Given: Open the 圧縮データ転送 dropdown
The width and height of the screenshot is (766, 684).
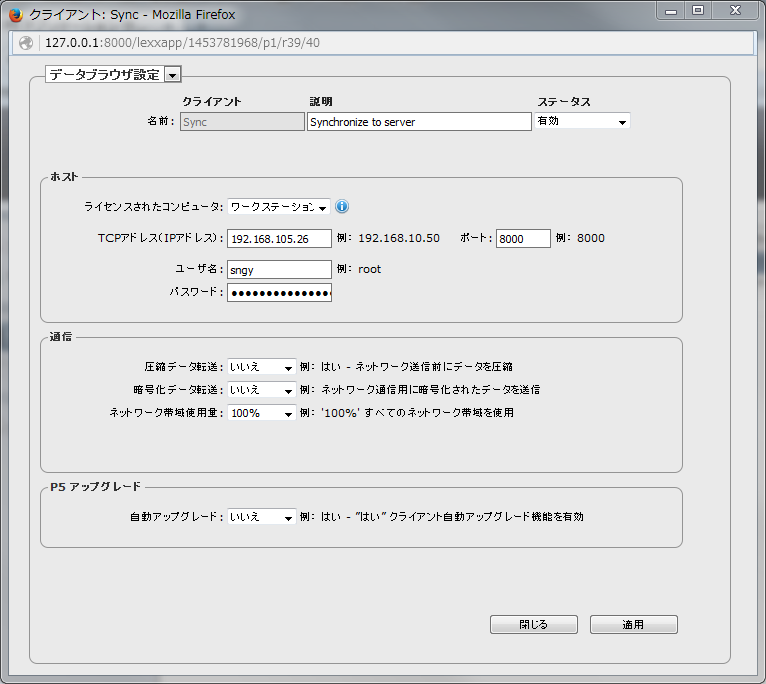Looking at the screenshot, I should 262,368.
